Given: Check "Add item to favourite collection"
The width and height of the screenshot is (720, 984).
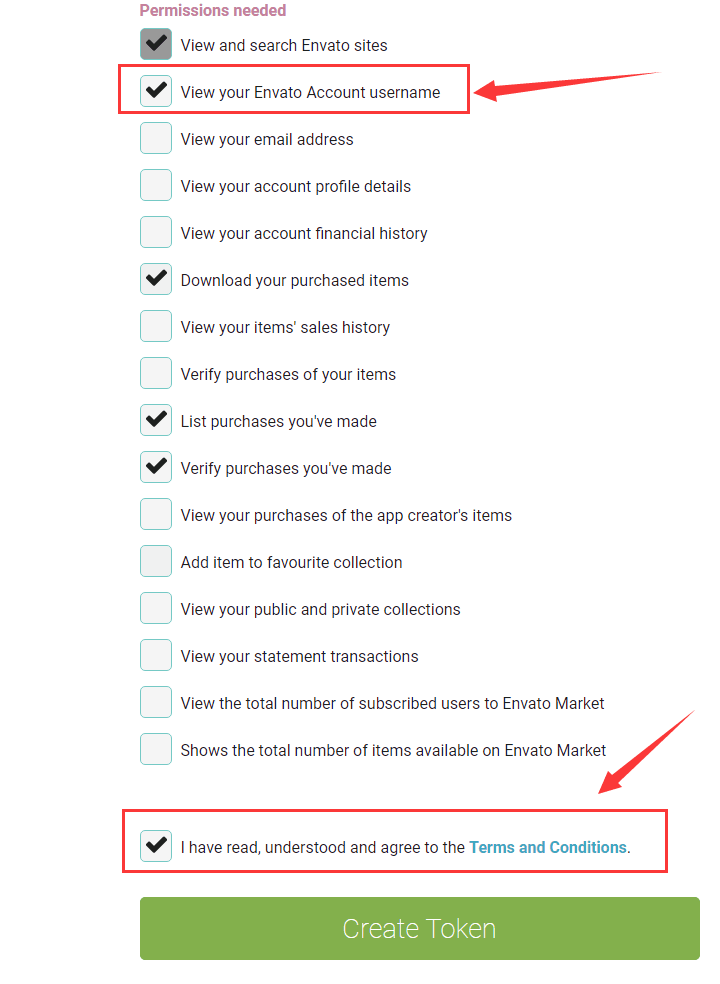Looking at the screenshot, I should point(156,561).
